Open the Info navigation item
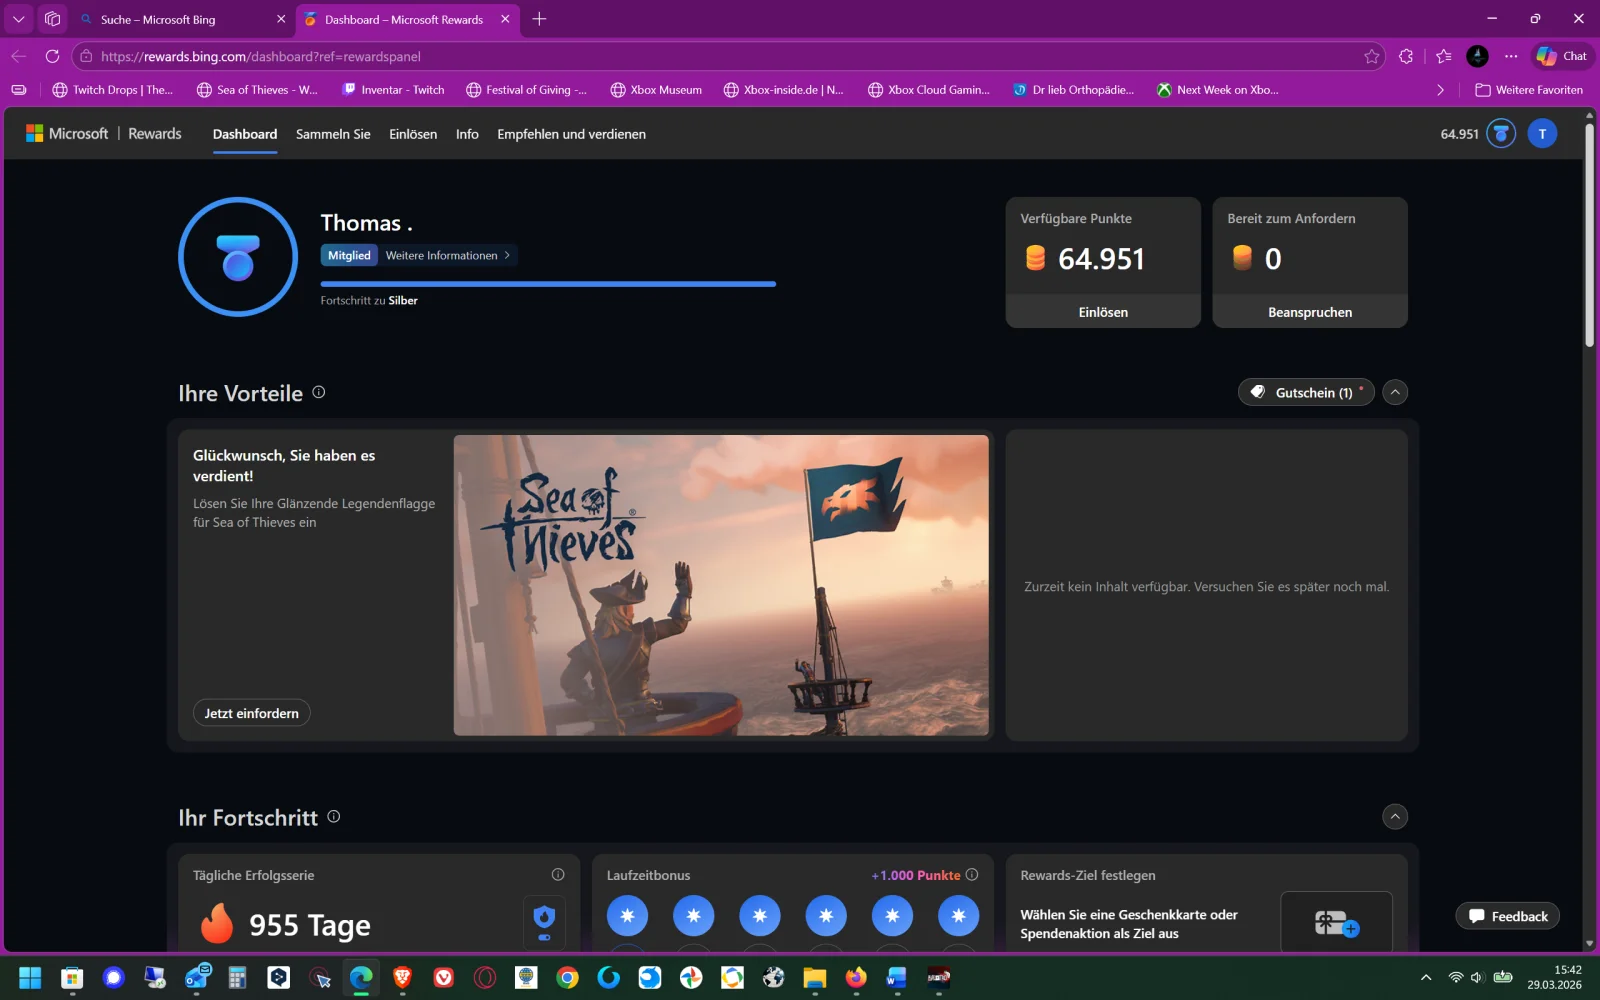Screen dimensions: 1600x1000 [x=467, y=134]
